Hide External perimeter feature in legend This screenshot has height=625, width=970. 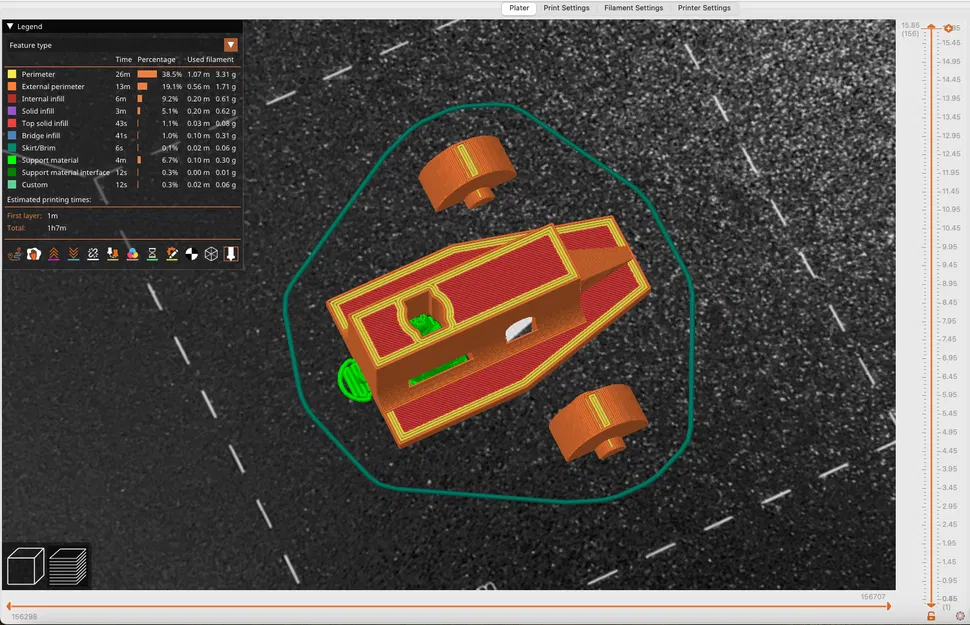pos(122,87)
